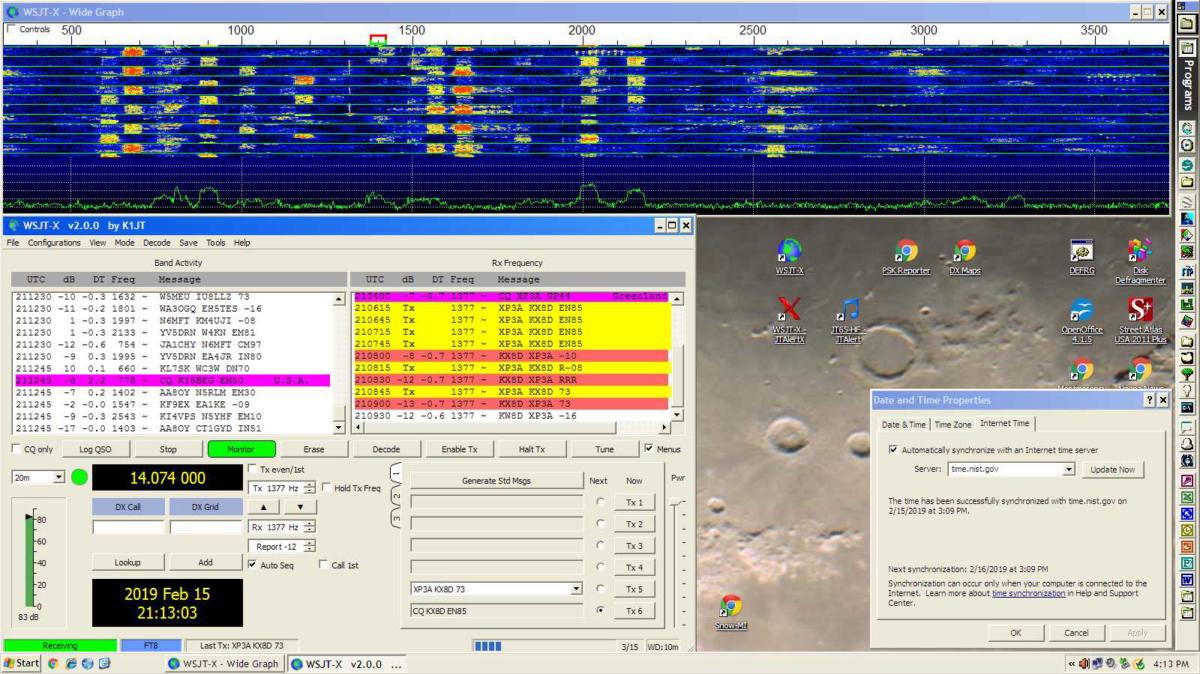This screenshot has height=674, width=1200.
Task: Click the Update Now button
Action: (1112, 469)
